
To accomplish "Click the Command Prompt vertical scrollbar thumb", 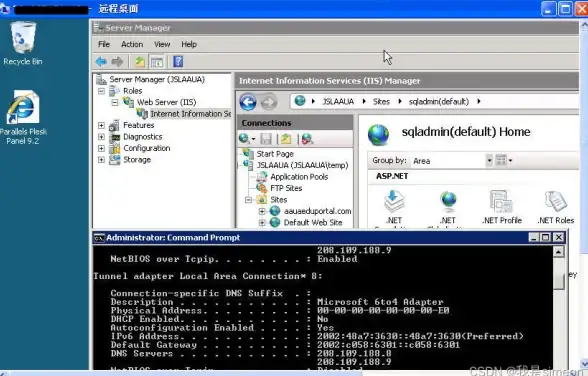I will click(x=559, y=281).
